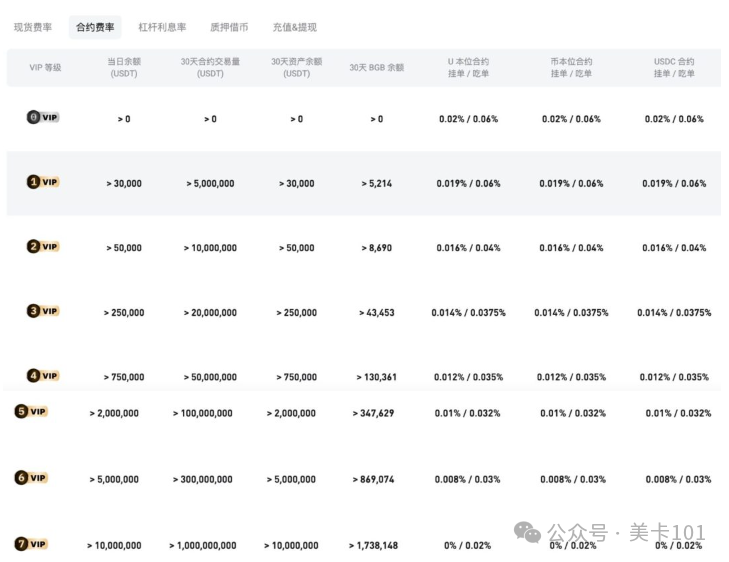This screenshot has height=562, width=729.
Task: Click the U 本位合约 挂单/吃单 header
Action: pos(468,67)
